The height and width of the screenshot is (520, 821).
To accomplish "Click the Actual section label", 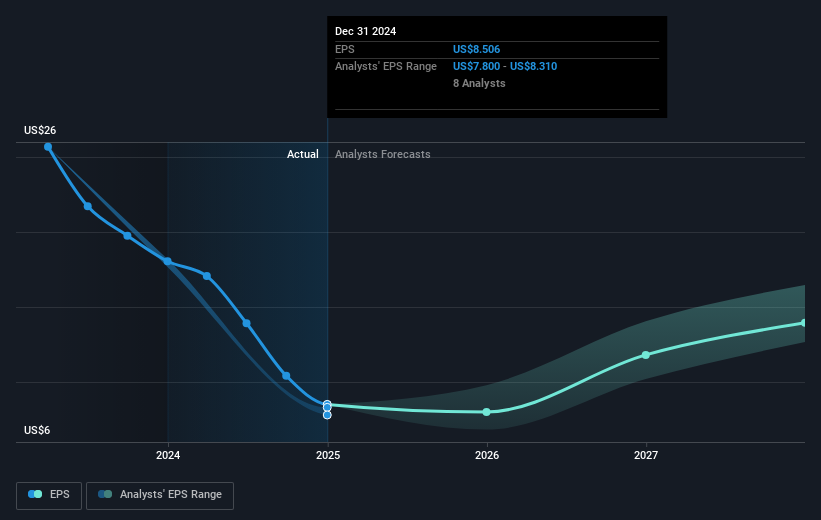I will pos(303,154).
